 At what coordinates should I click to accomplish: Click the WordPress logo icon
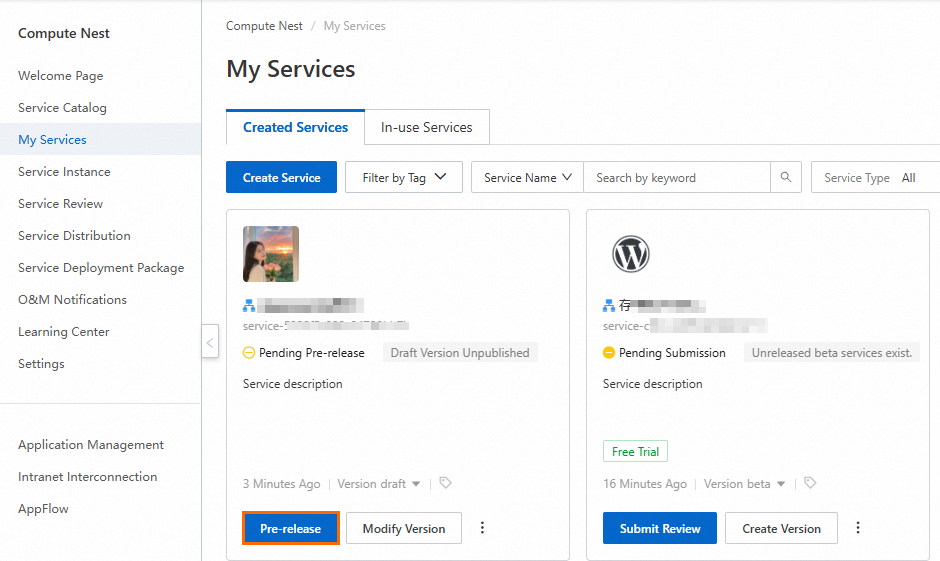[631, 254]
